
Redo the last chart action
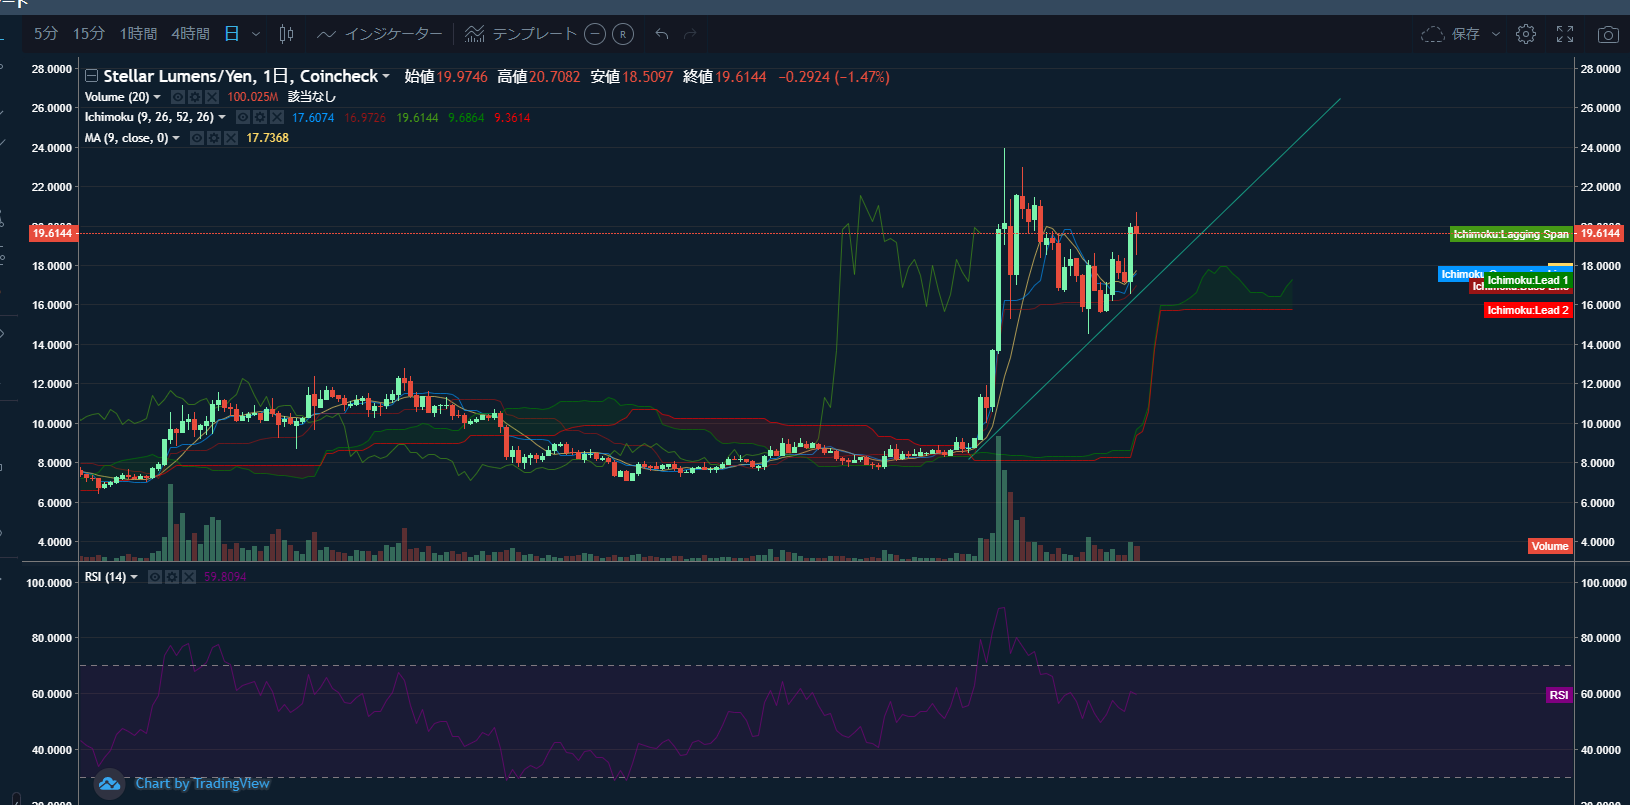(x=690, y=34)
